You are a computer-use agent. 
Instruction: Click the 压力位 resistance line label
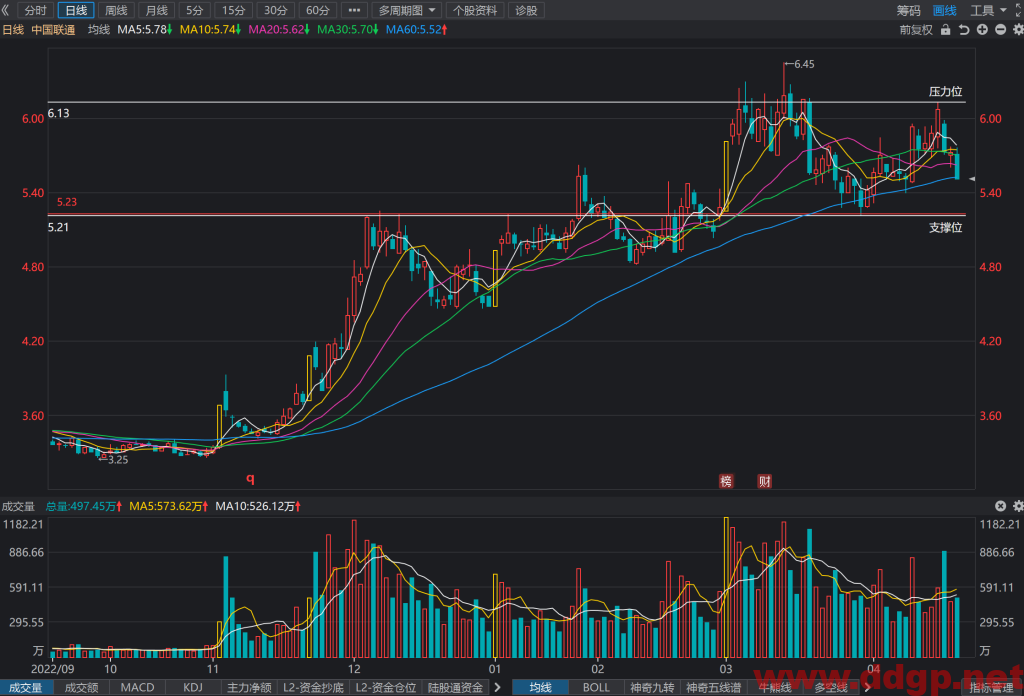tap(946, 91)
